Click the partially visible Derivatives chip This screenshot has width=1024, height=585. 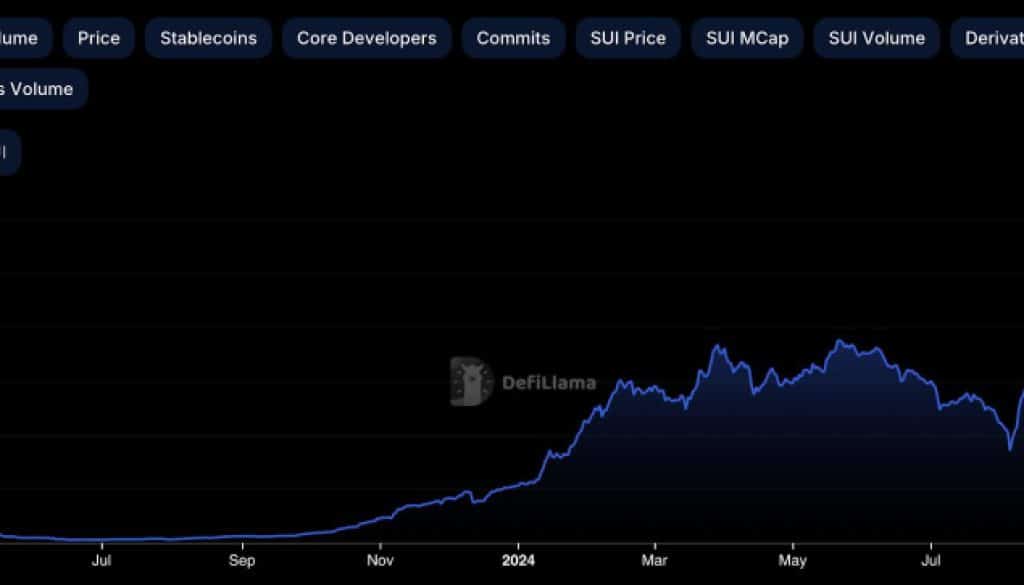(x=990, y=38)
